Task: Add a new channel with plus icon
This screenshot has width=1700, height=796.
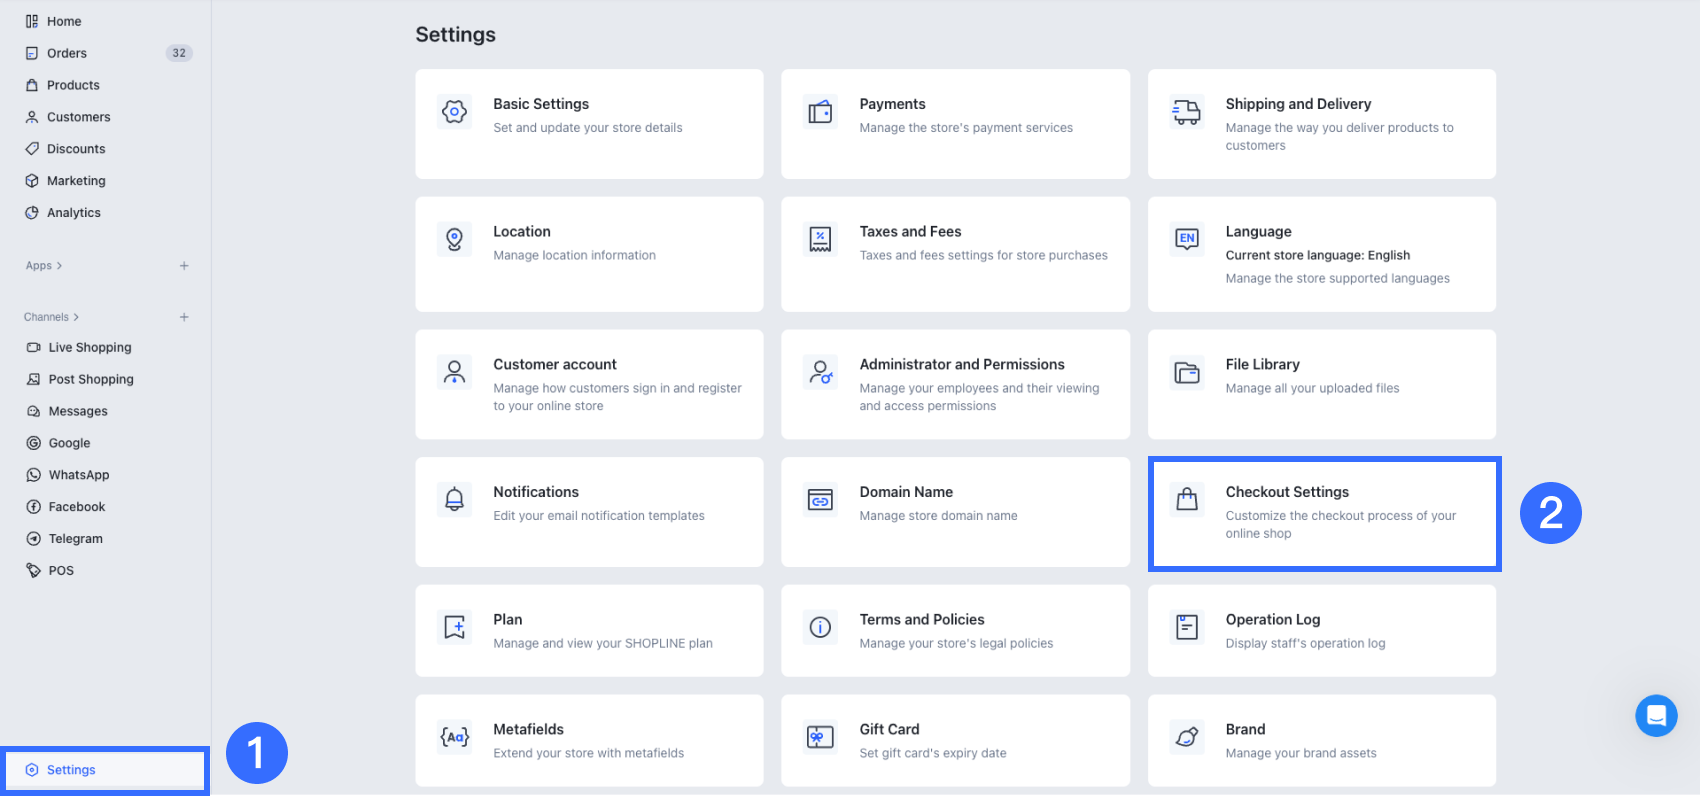Action: tap(184, 317)
